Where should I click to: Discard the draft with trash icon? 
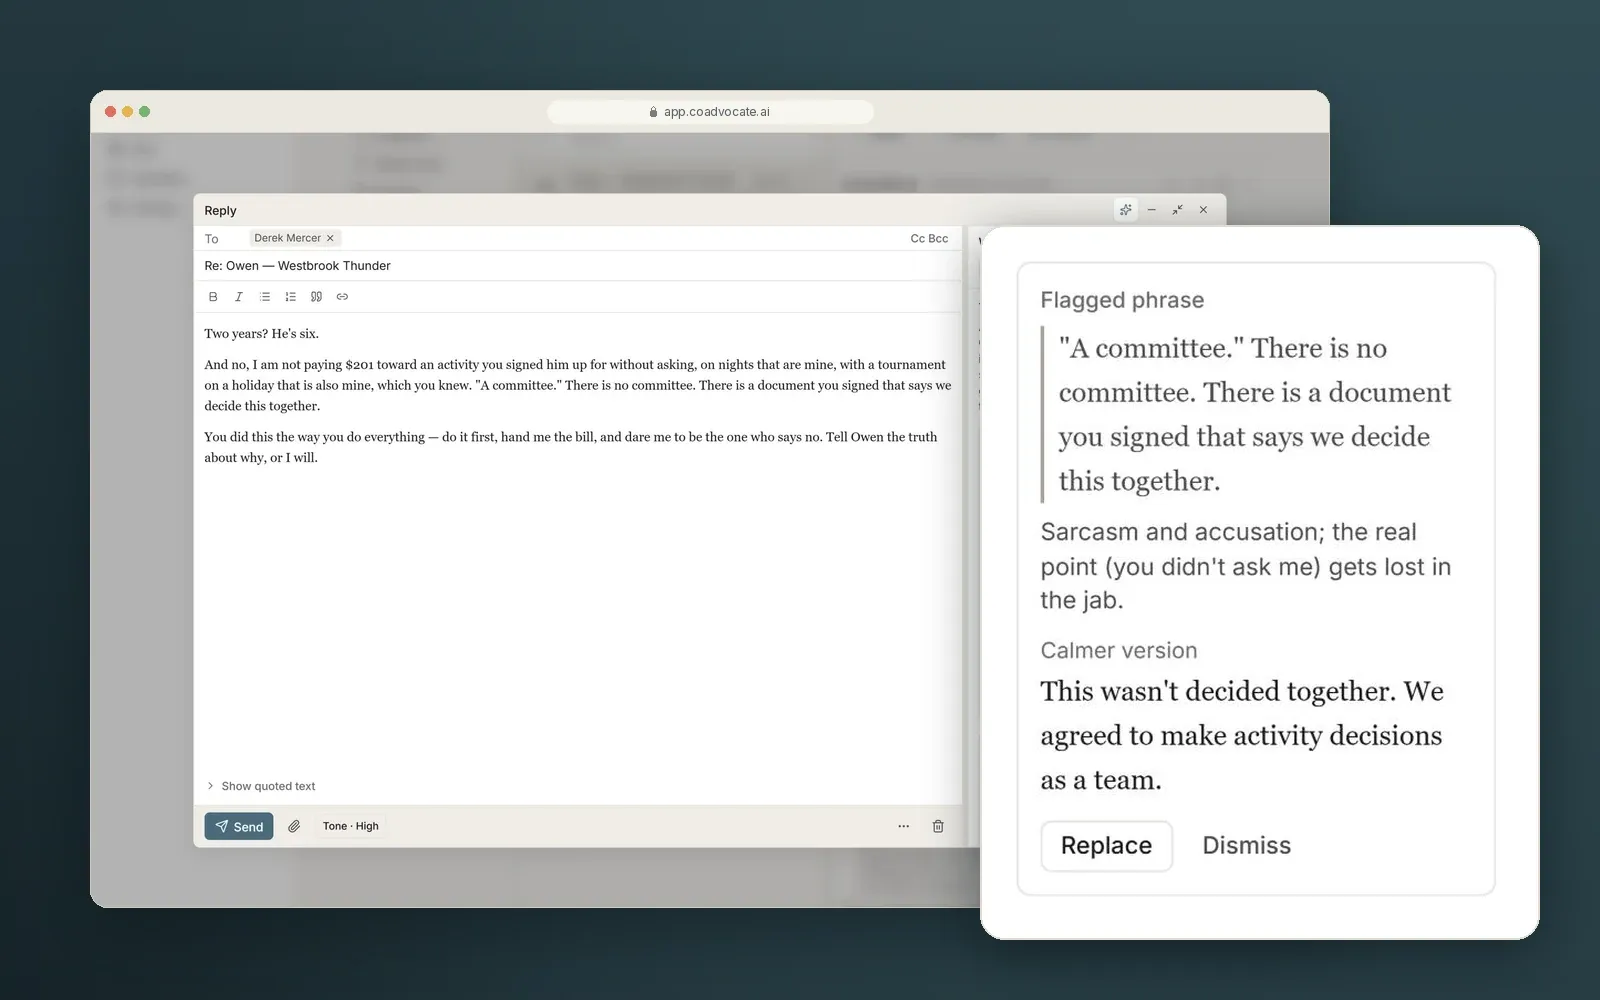(x=938, y=826)
